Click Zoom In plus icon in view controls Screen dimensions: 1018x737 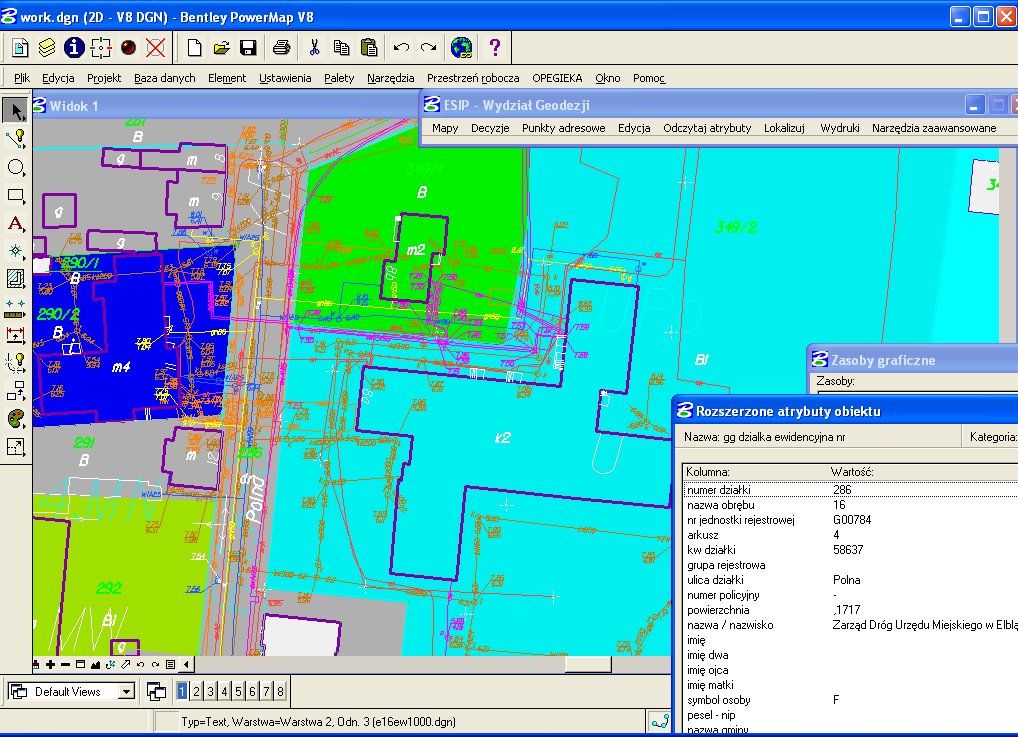(51, 664)
